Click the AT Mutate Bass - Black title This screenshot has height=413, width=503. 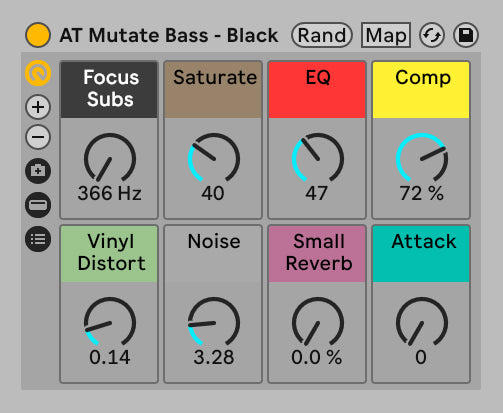pos(169,35)
